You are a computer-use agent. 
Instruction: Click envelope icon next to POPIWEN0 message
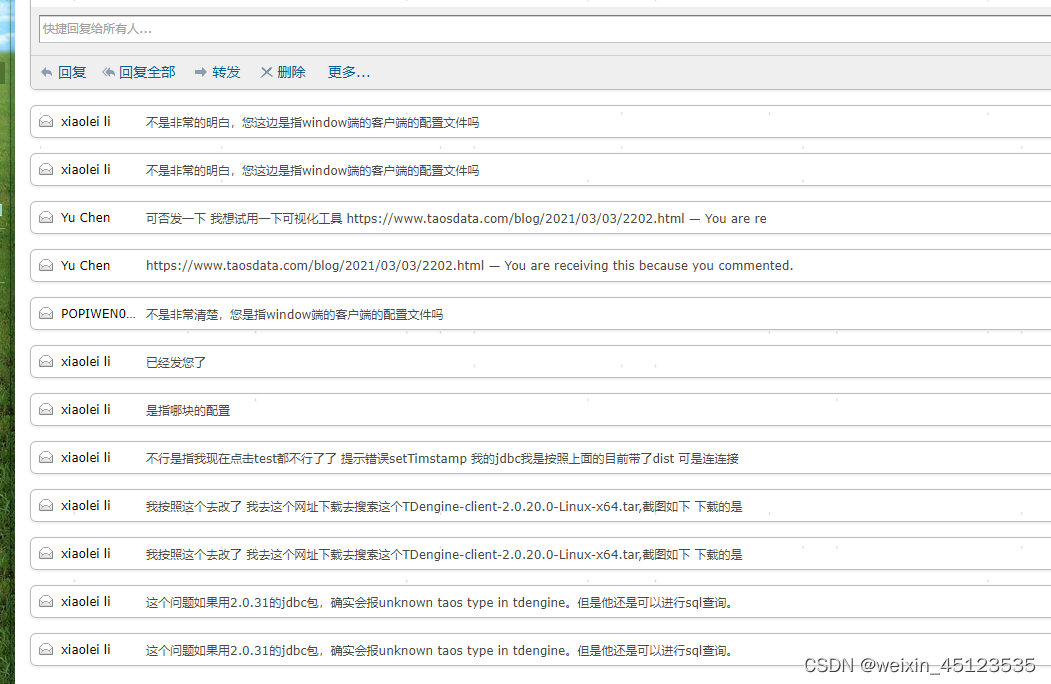45,313
